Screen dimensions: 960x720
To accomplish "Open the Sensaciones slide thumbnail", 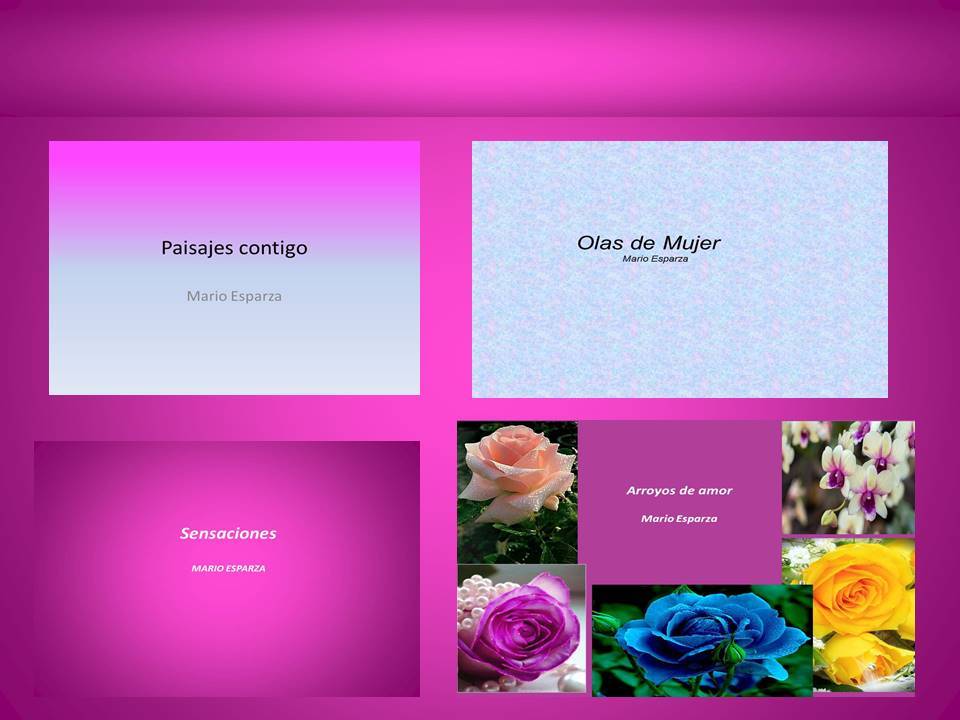I will [227, 569].
